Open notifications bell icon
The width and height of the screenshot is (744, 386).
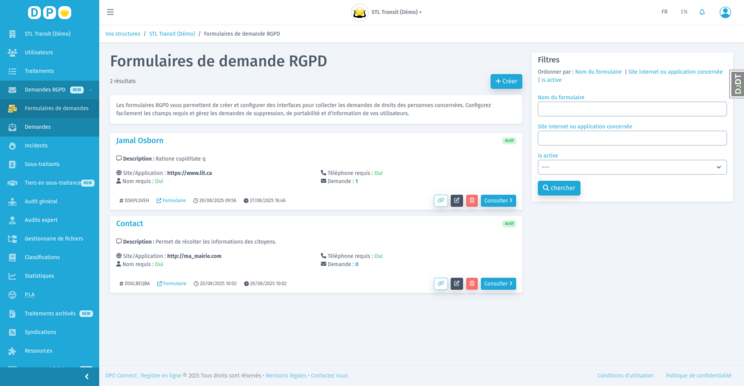pos(702,12)
